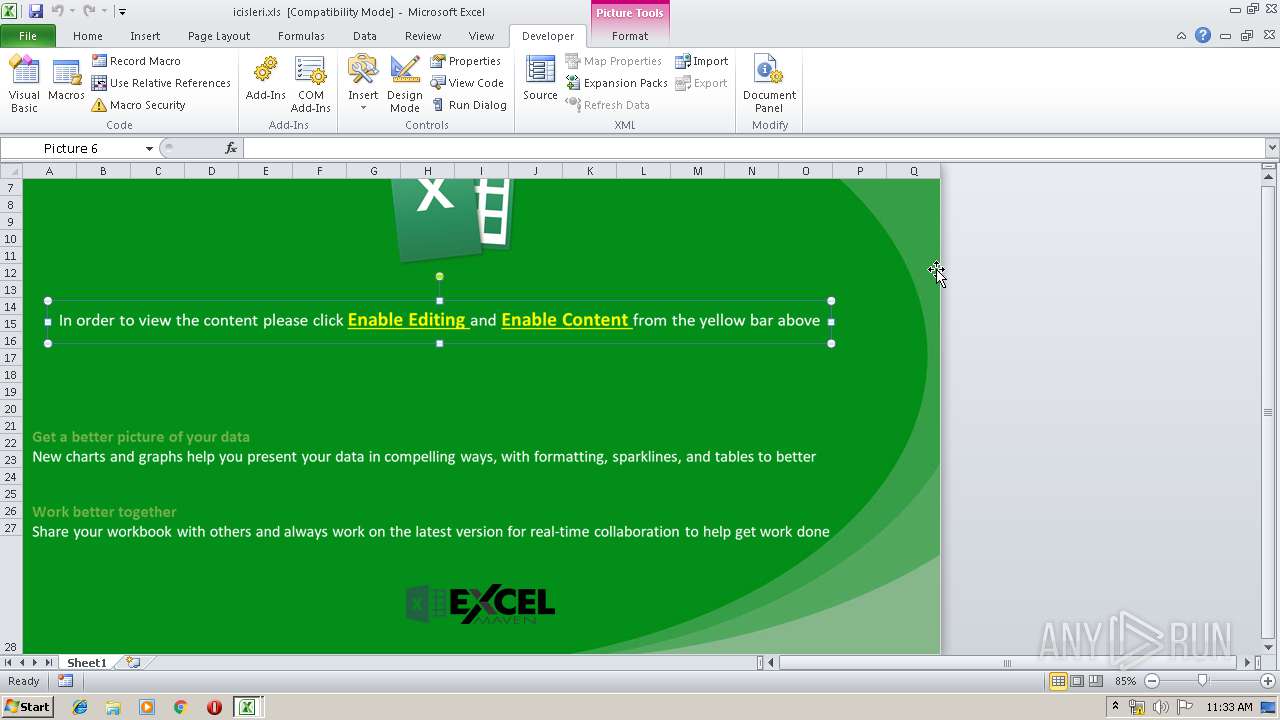This screenshot has width=1280, height=720.
Task: Show hidden system tray icons
Action: pyautogui.click(x=1115, y=707)
